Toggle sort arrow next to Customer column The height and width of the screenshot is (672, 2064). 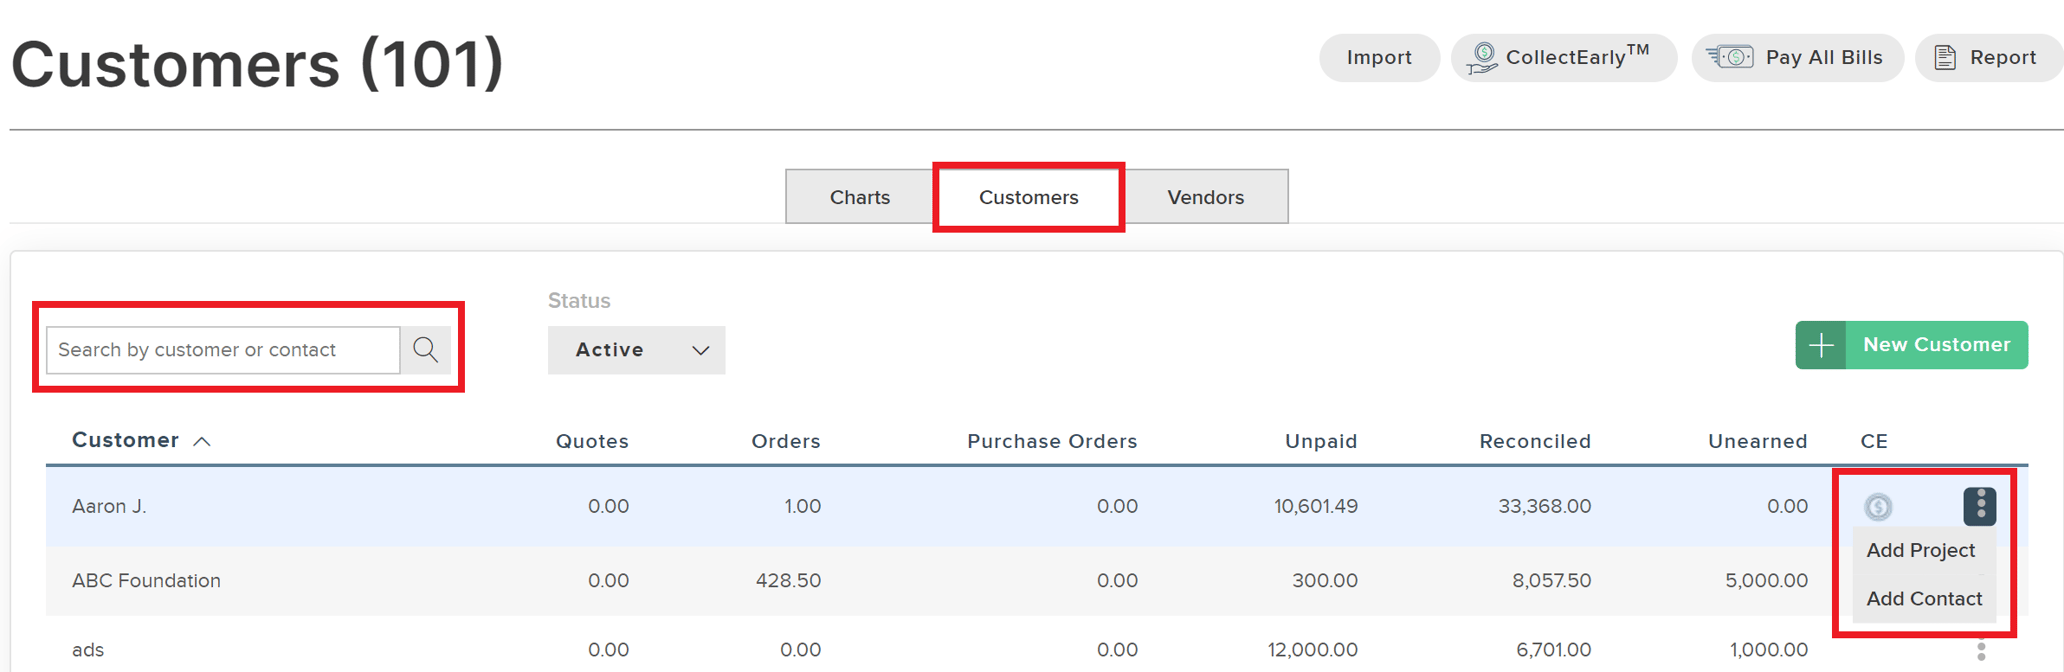pyautogui.click(x=202, y=441)
